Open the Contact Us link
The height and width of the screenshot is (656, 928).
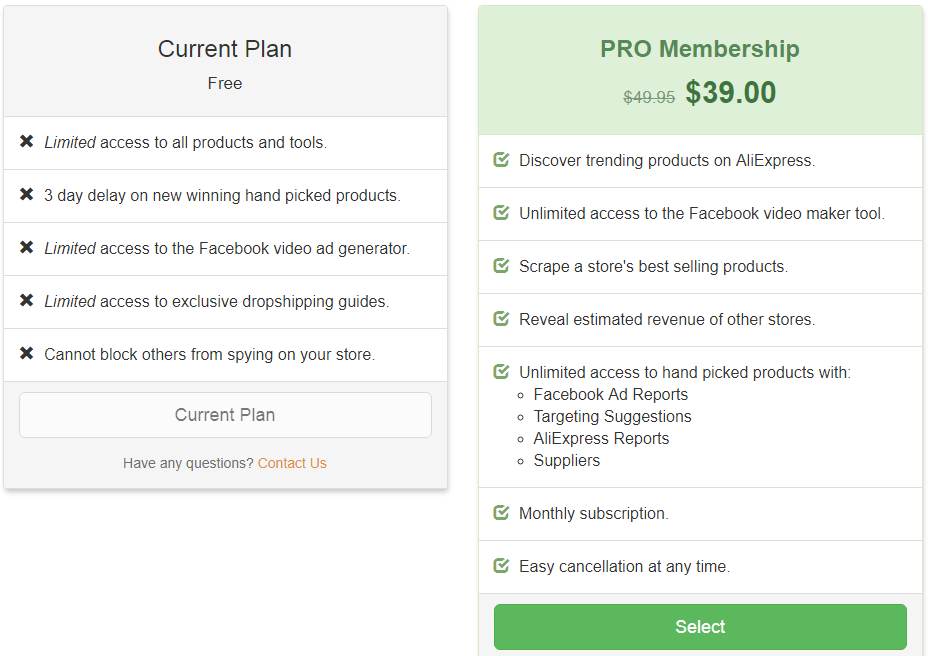point(292,463)
